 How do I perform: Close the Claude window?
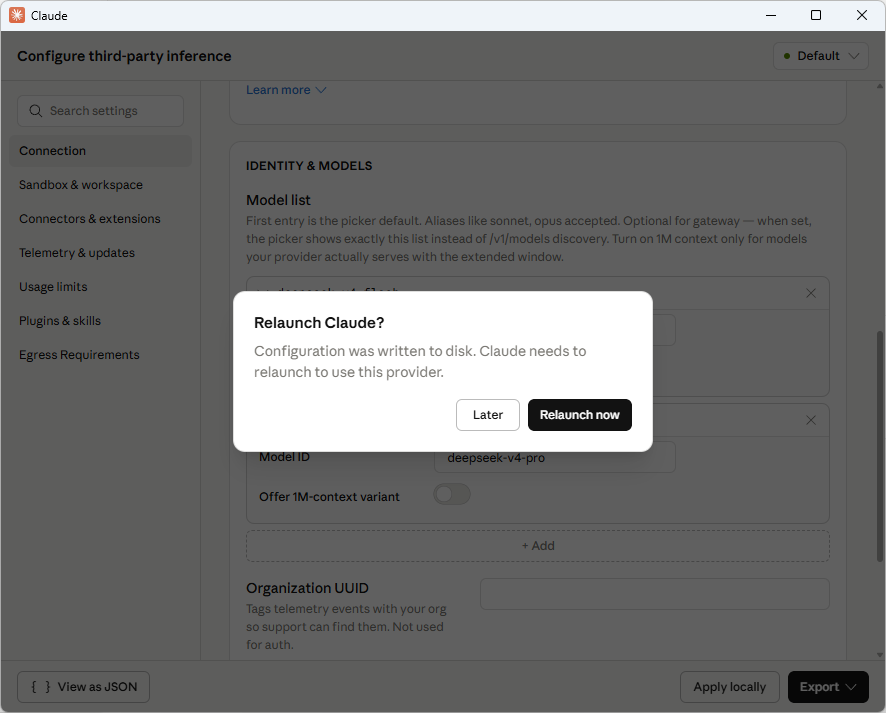point(862,15)
